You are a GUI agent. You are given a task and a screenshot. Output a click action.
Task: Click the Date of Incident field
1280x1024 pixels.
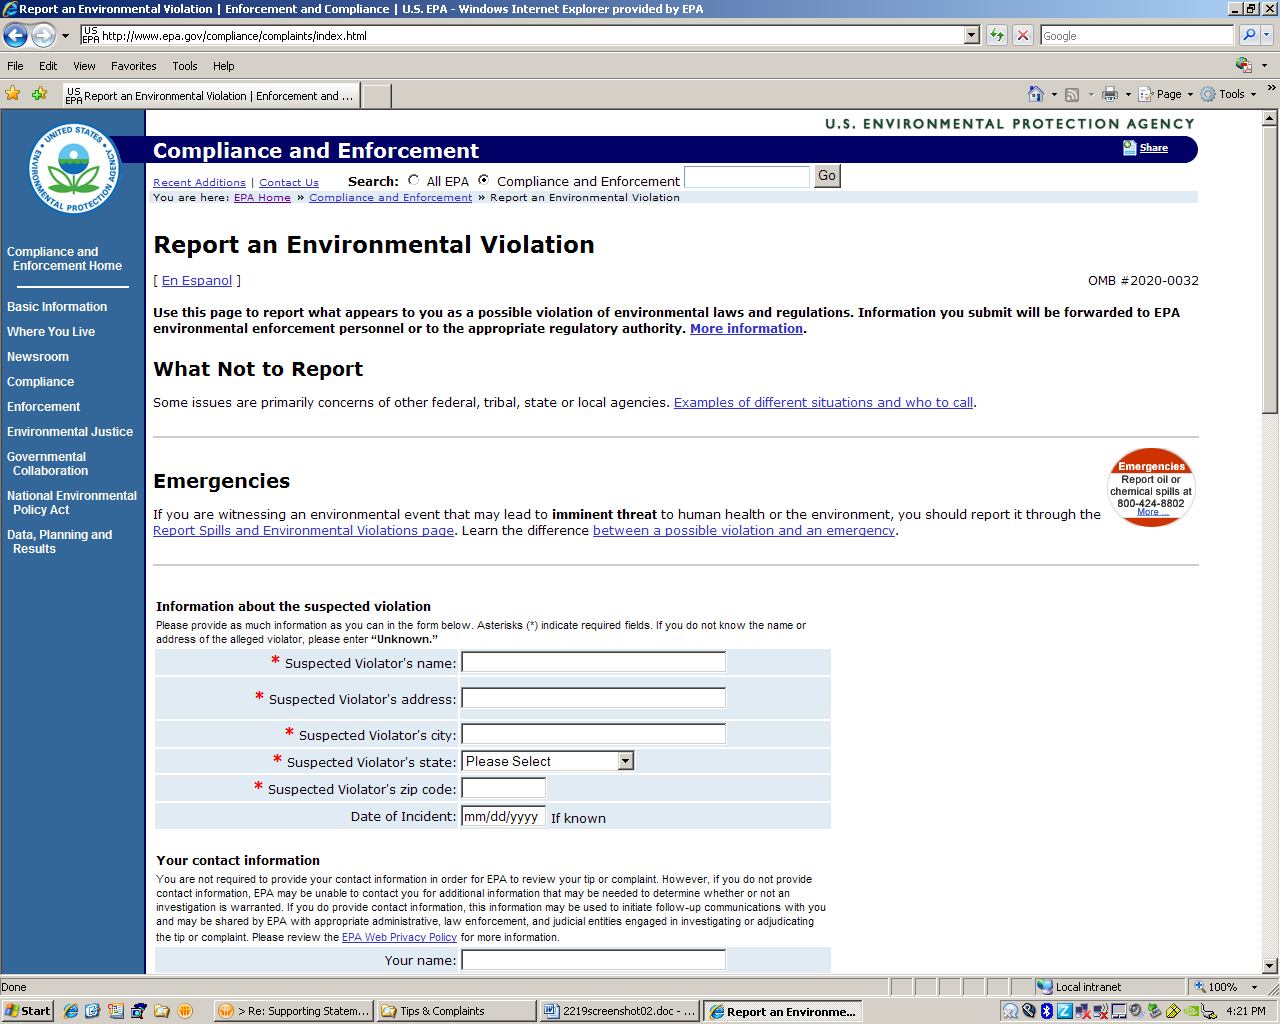click(x=504, y=816)
